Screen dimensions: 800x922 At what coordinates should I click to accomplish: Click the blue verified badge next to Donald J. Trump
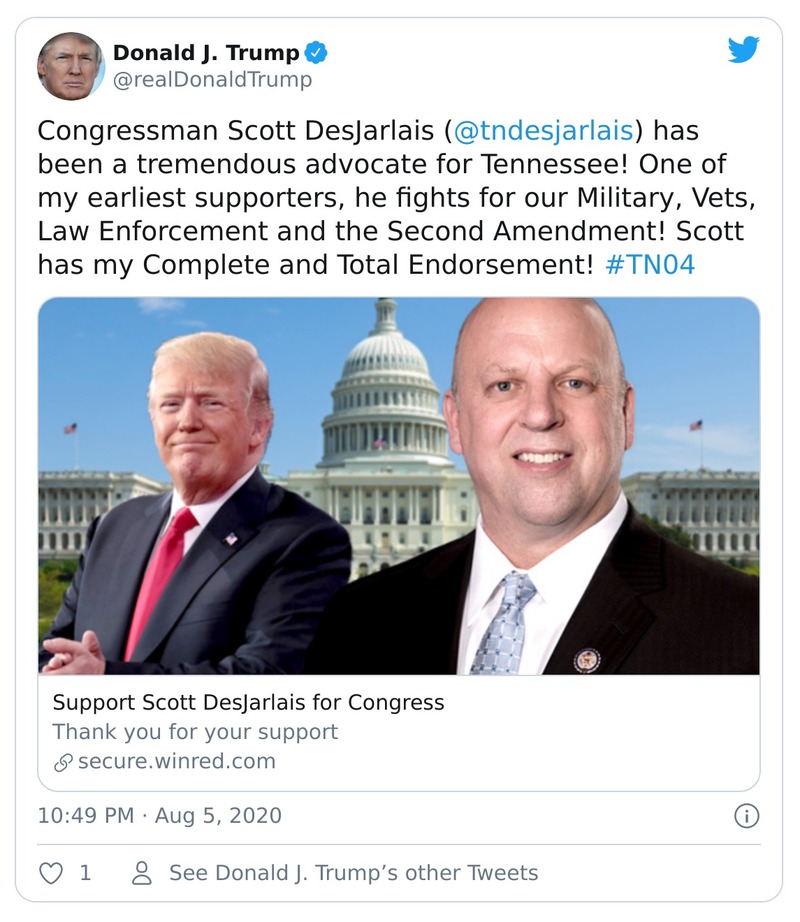317,53
